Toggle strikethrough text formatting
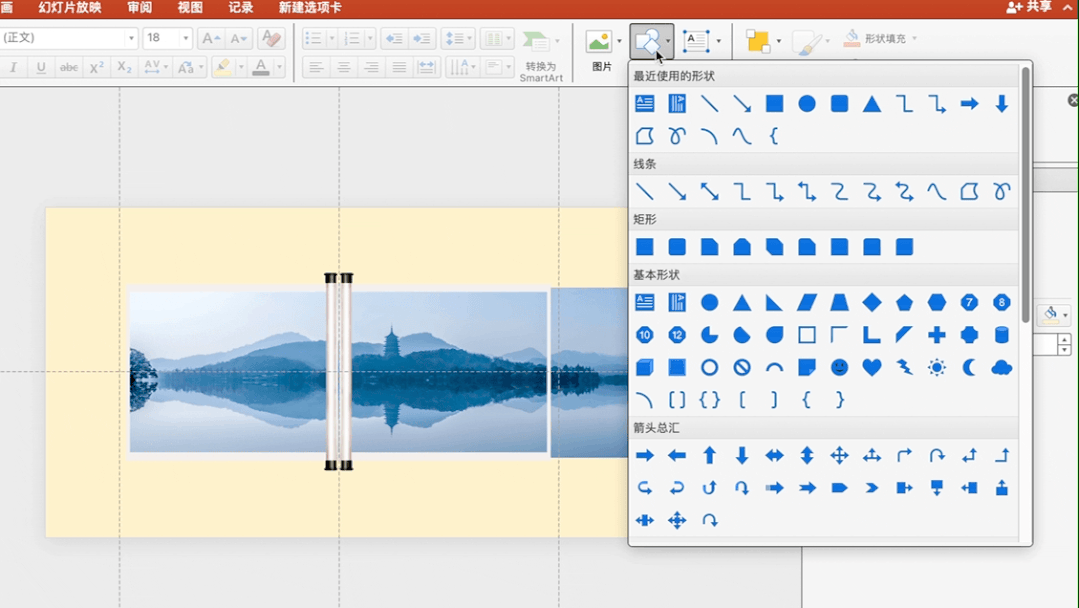Screen dimensions: 1079x608 point(69,68)
